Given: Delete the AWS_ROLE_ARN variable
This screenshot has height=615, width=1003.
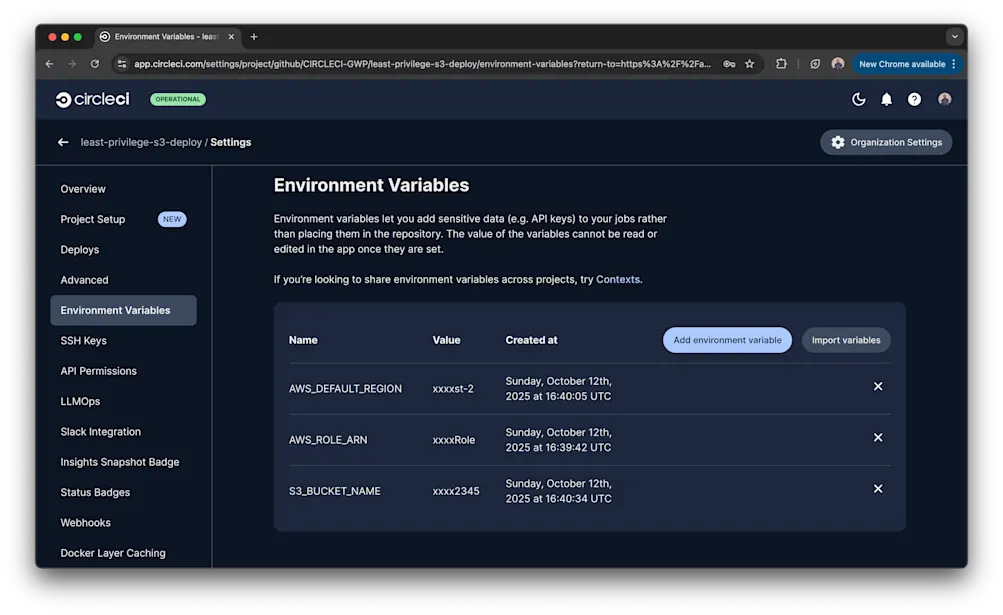Looking at the screenshot, I should (877, 437).
